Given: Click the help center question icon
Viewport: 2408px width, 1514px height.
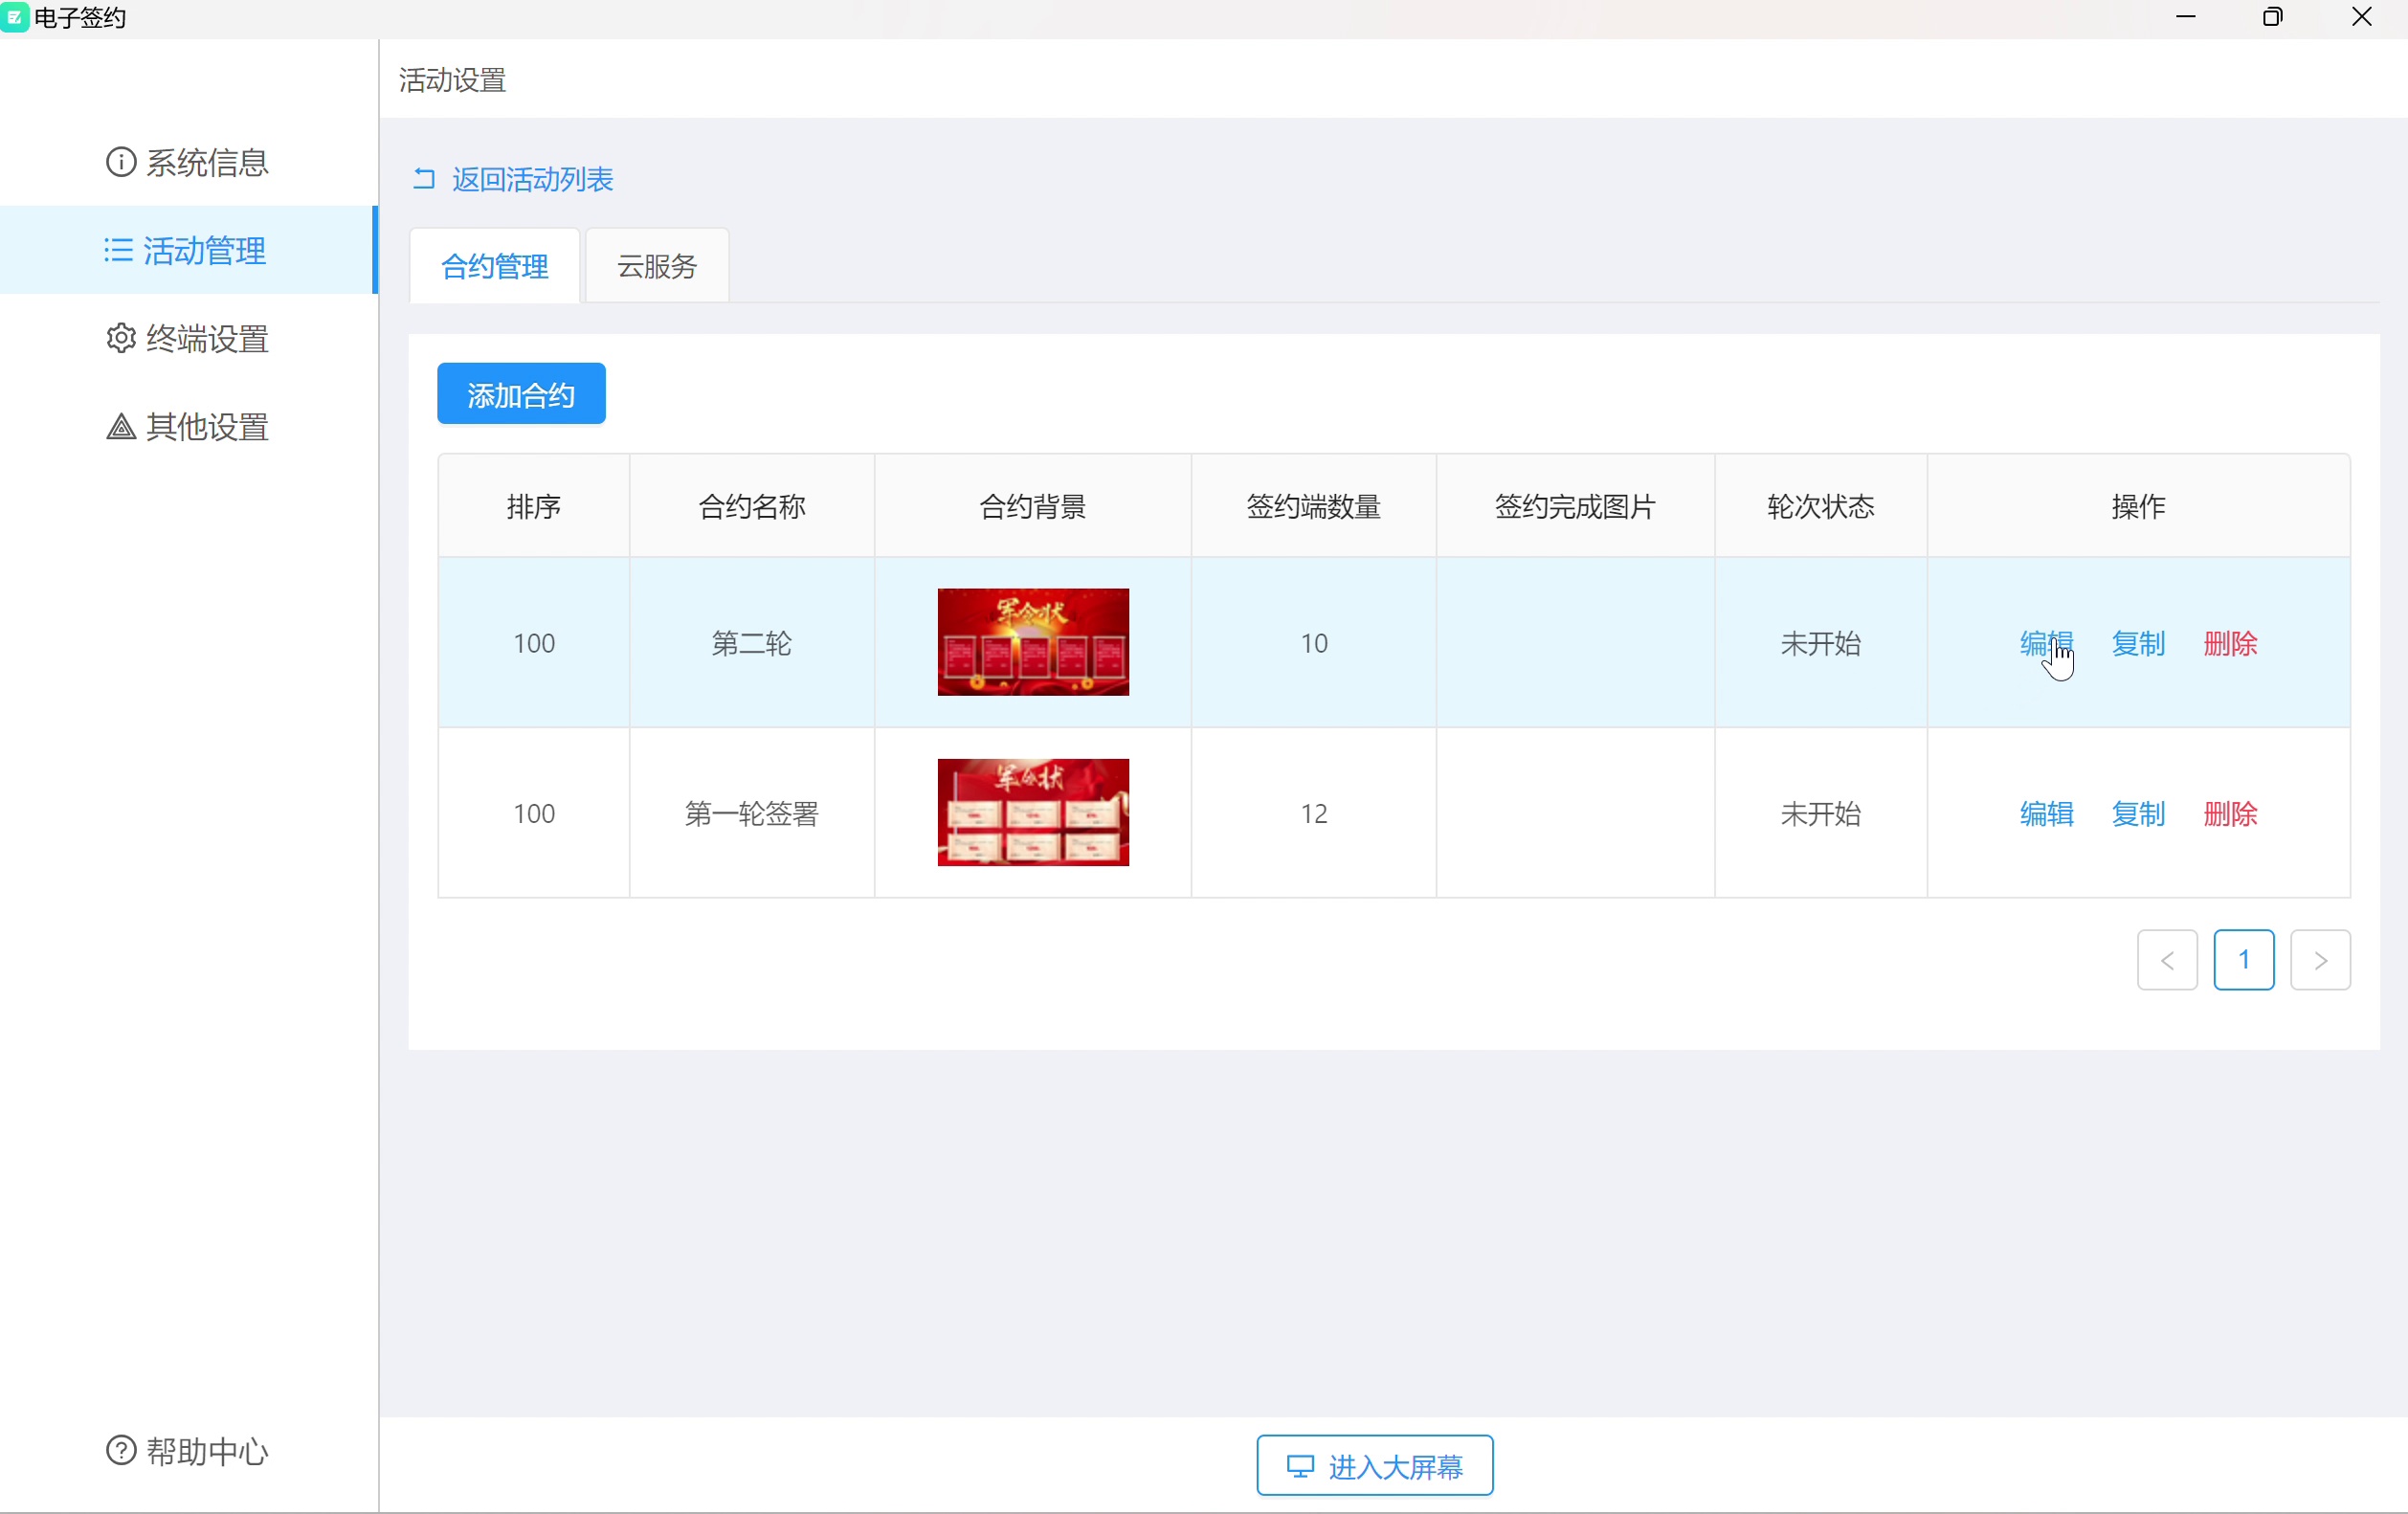Looking at the screenshot, I should click(120, 1450).
